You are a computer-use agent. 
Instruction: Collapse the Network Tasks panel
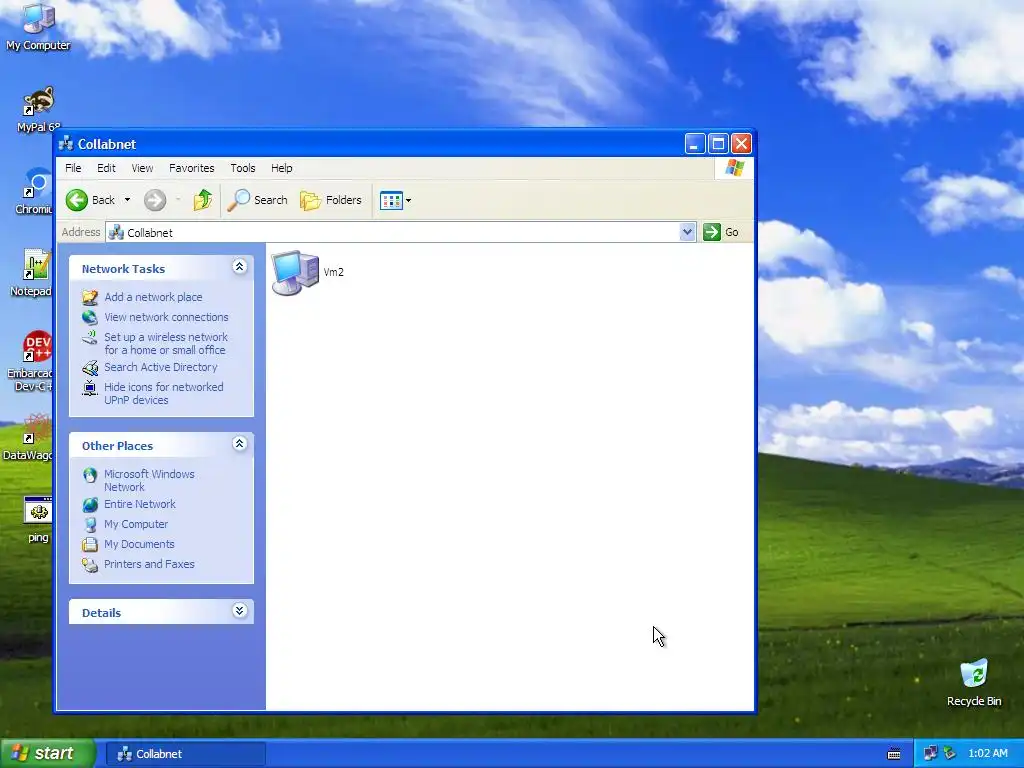pos(240,266)
